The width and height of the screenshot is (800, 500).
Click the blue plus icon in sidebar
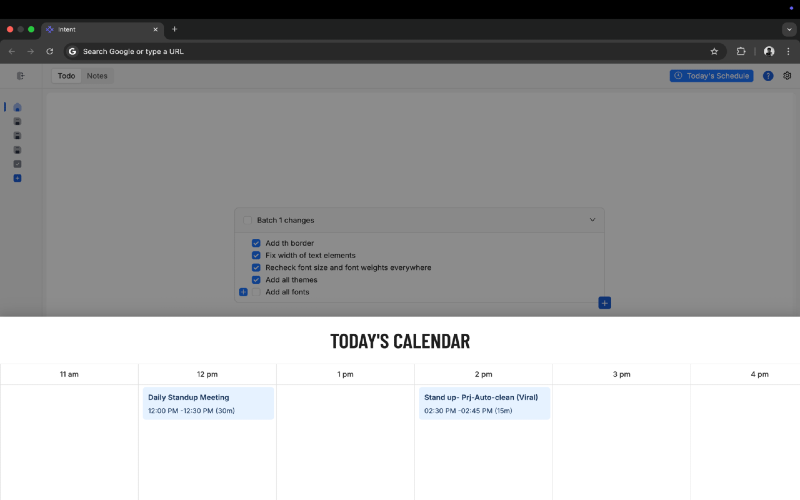[17, 178]
